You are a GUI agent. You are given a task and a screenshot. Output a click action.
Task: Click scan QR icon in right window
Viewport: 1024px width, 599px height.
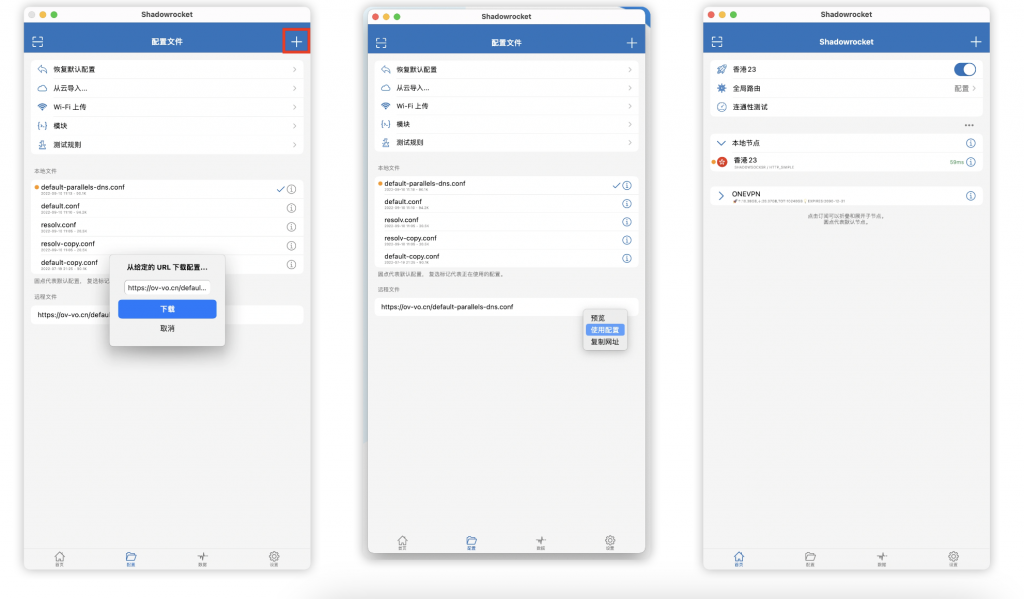tap(717, 42)
